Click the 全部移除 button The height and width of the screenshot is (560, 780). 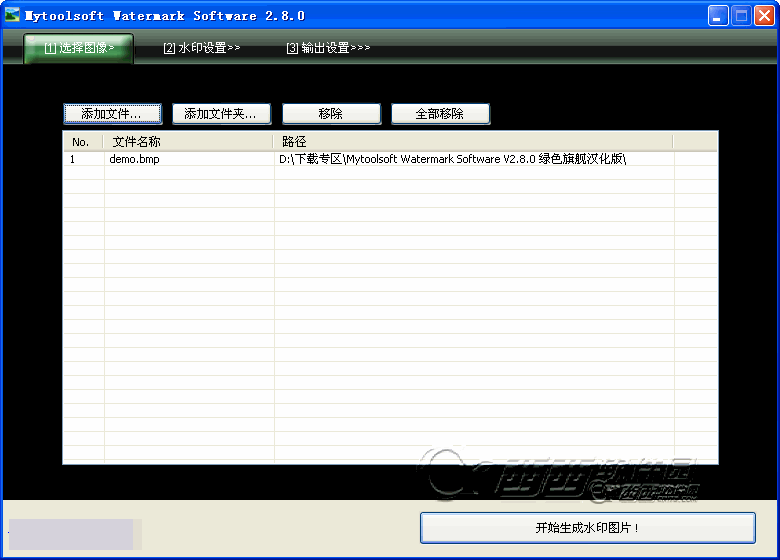440,114
